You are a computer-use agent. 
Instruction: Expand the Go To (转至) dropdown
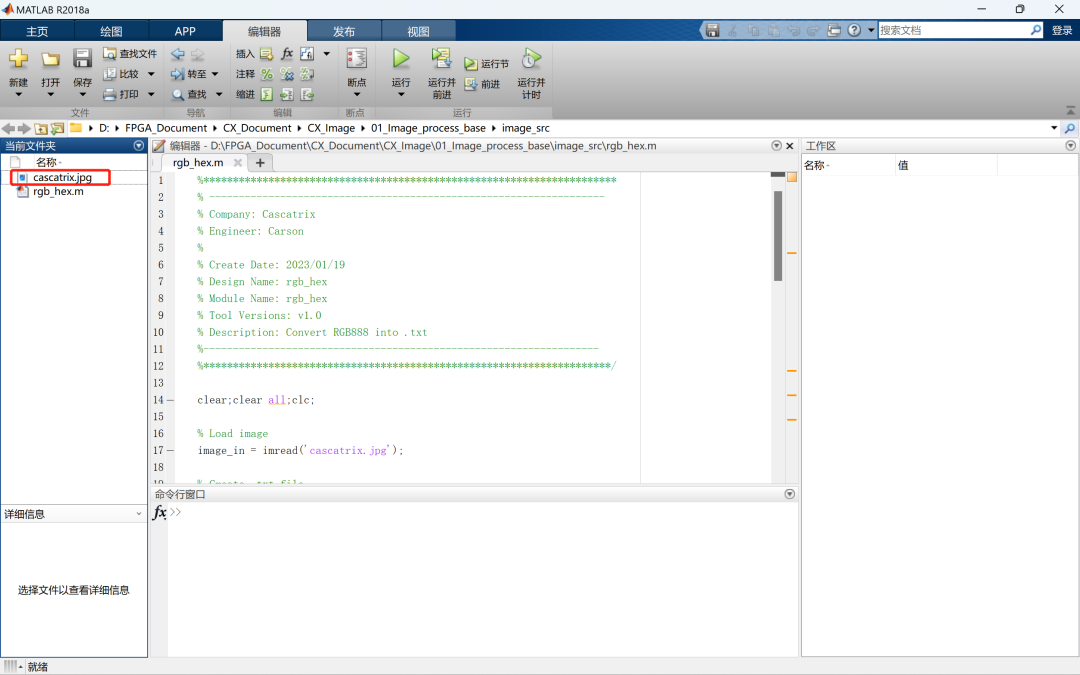tap(215, 74)
